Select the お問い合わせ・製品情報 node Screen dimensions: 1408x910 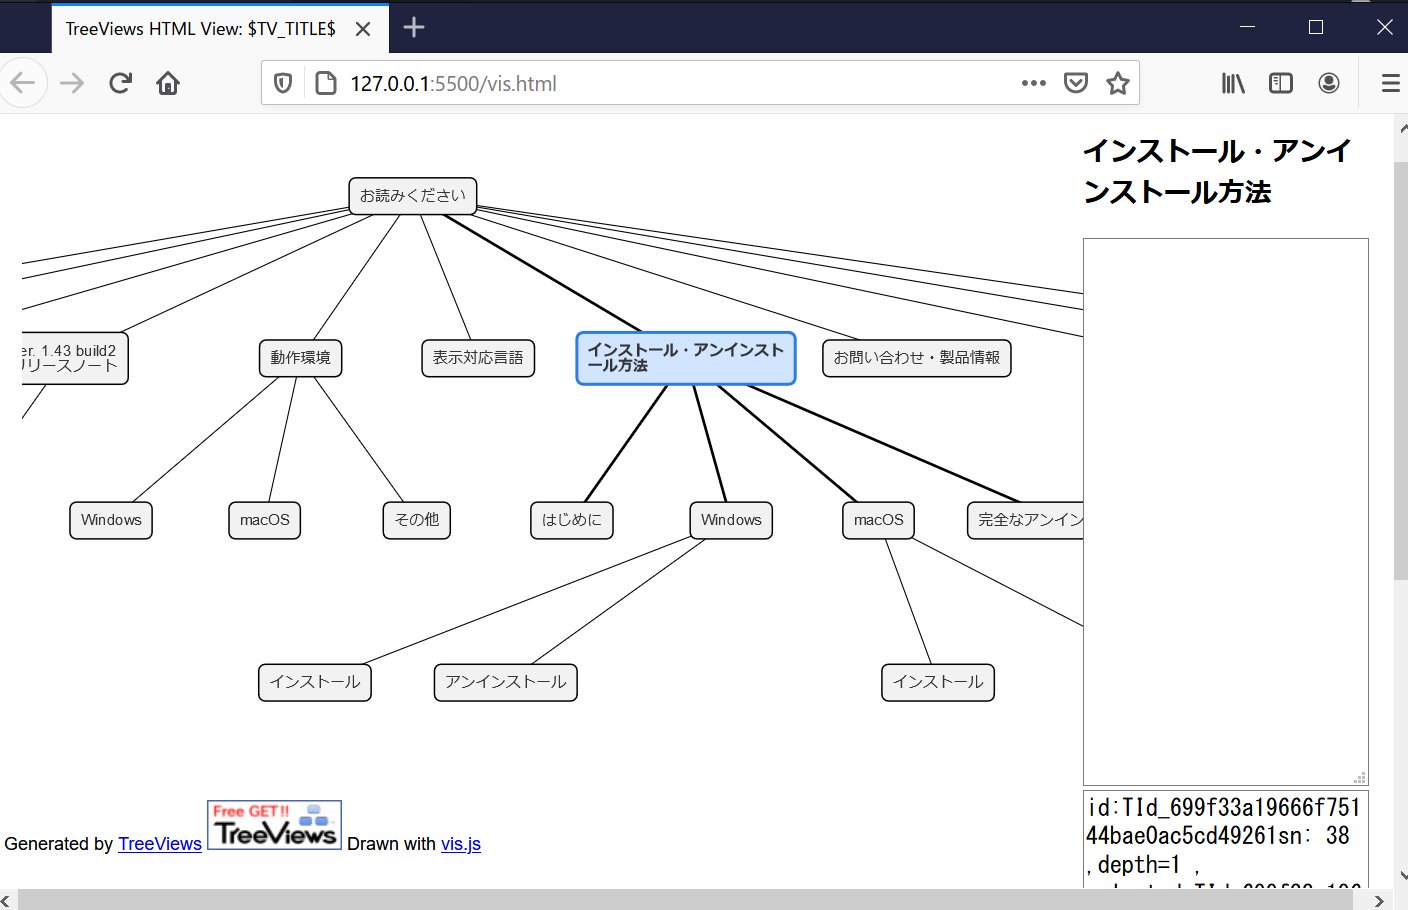coord(917,358)
